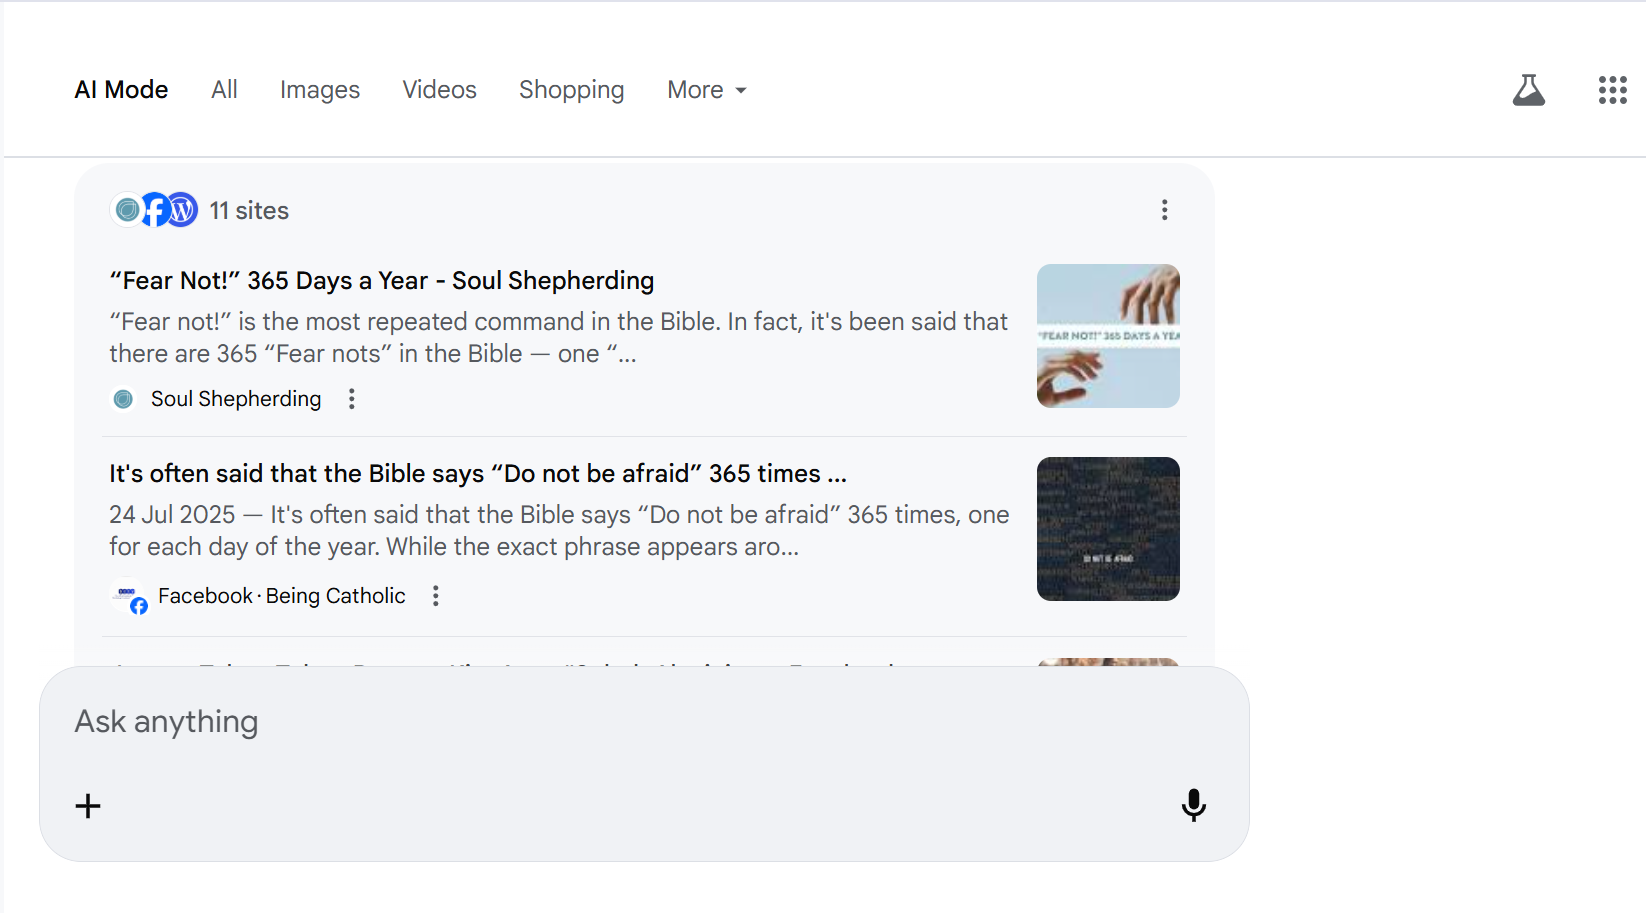Open "Do not be afraid" 365 times link
The height and width of the screenshot is (913, 1646).
pyautogui.click(x=477, y=474)
